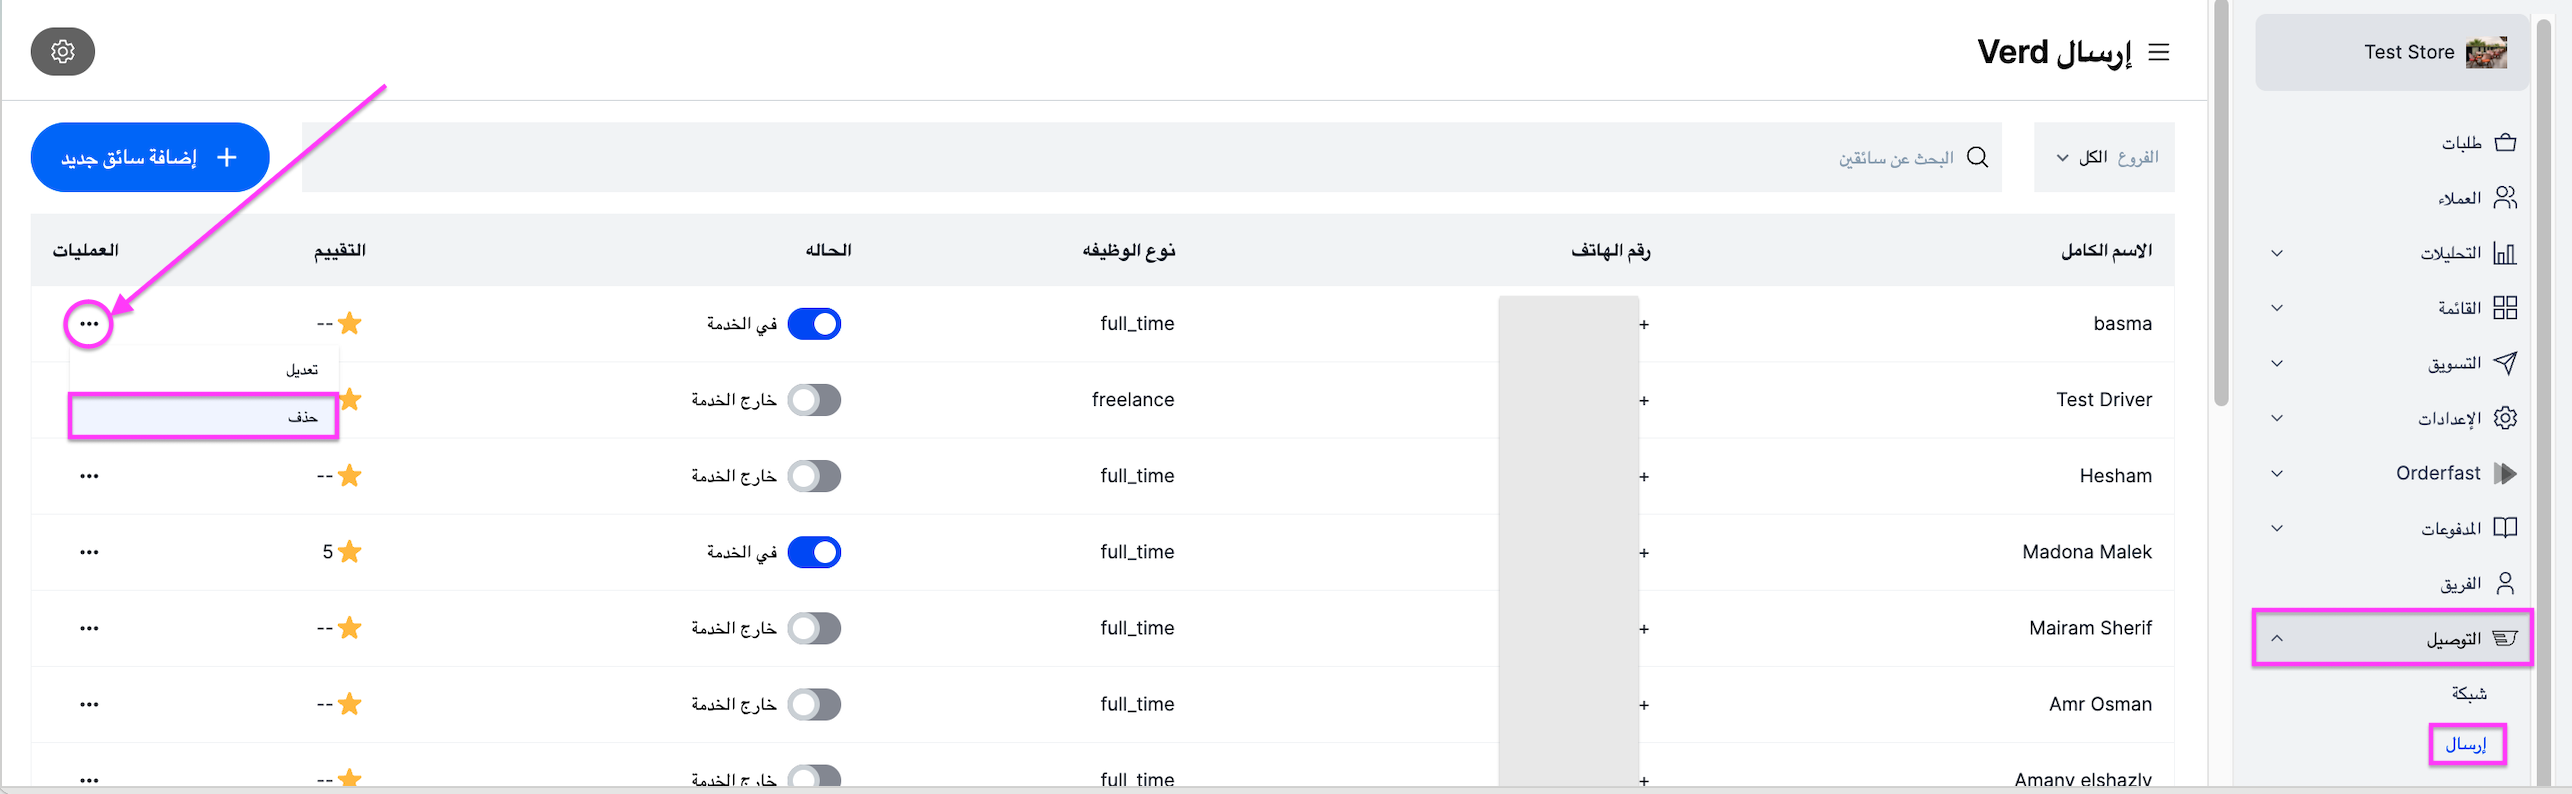Viewport: 2572px width, 794px height.
Task: Choose the edit option in context menu
Action: pyautogui.click(x=203, y=370)
